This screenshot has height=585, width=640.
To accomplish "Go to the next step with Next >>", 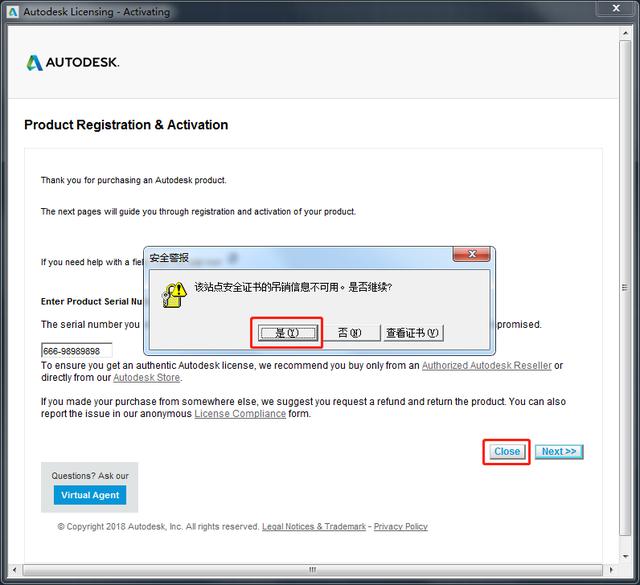I will [558, 451].
